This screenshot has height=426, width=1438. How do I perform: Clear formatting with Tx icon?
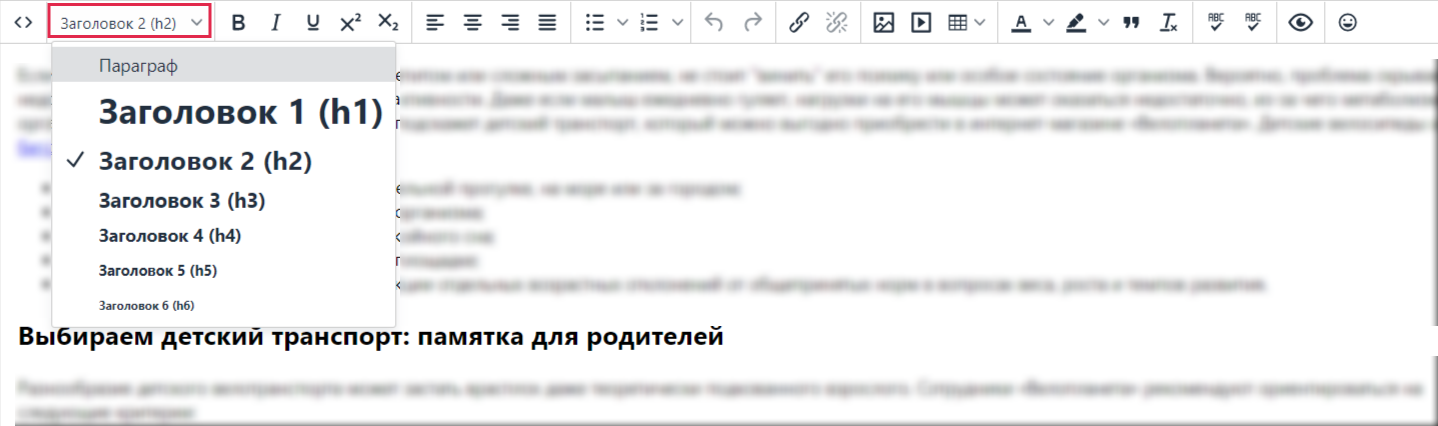[1169, 22]
